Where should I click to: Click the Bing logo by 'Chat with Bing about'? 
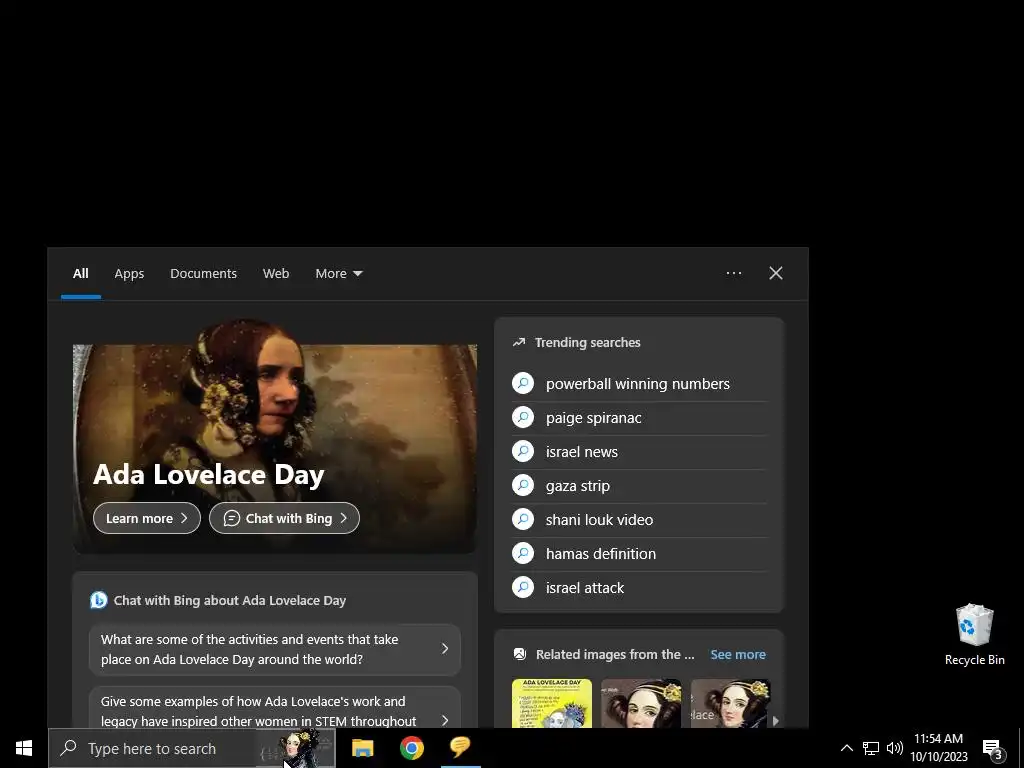point(99,600)
